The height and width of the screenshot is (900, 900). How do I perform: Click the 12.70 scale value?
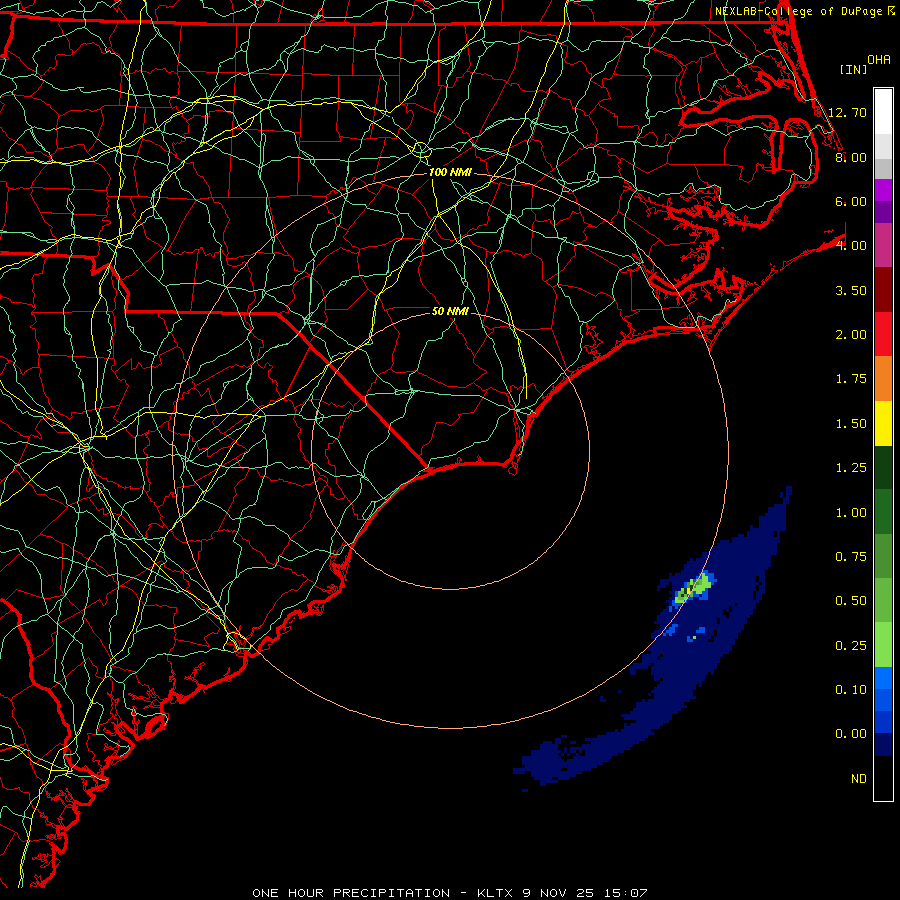point(847,112)
